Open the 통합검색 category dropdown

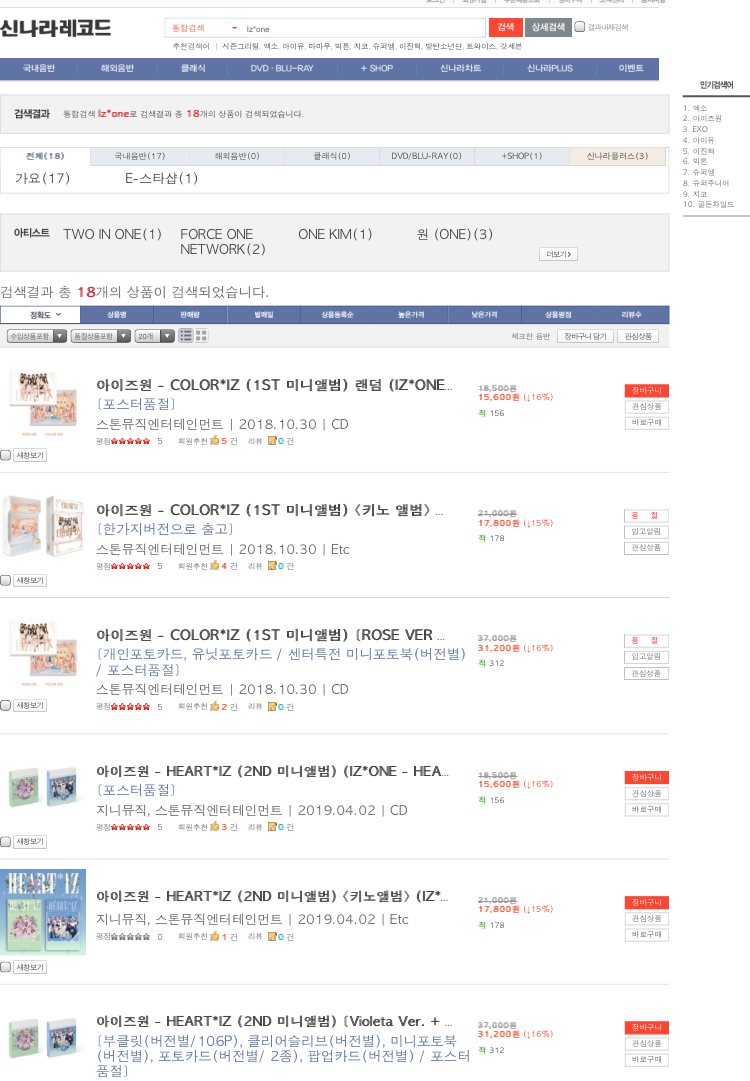pos(203,28)
